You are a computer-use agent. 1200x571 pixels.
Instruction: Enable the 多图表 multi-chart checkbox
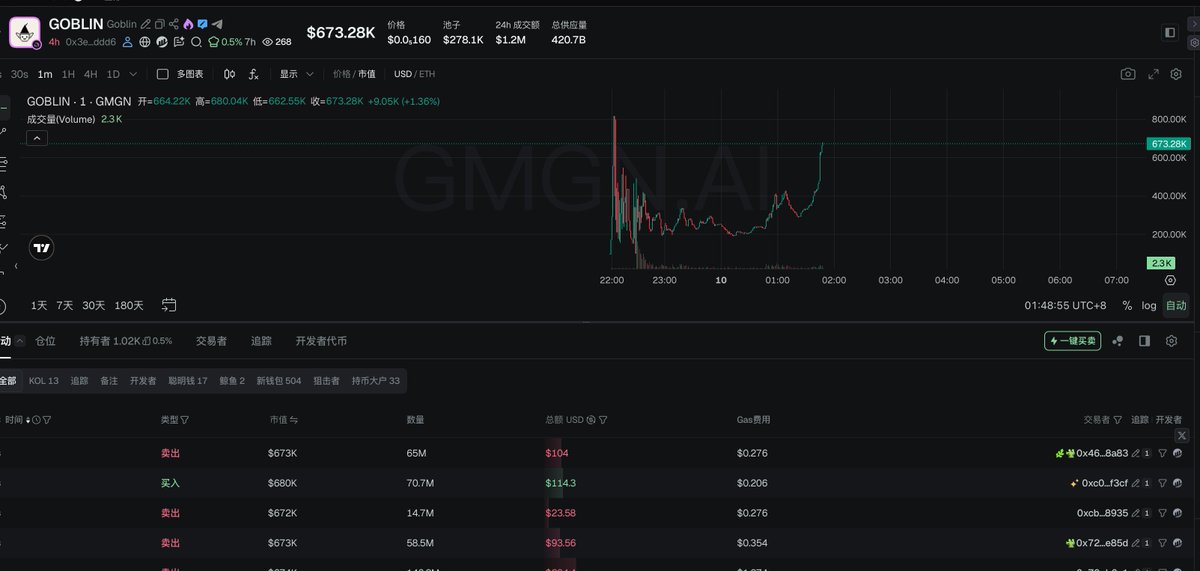coord(163,74)
